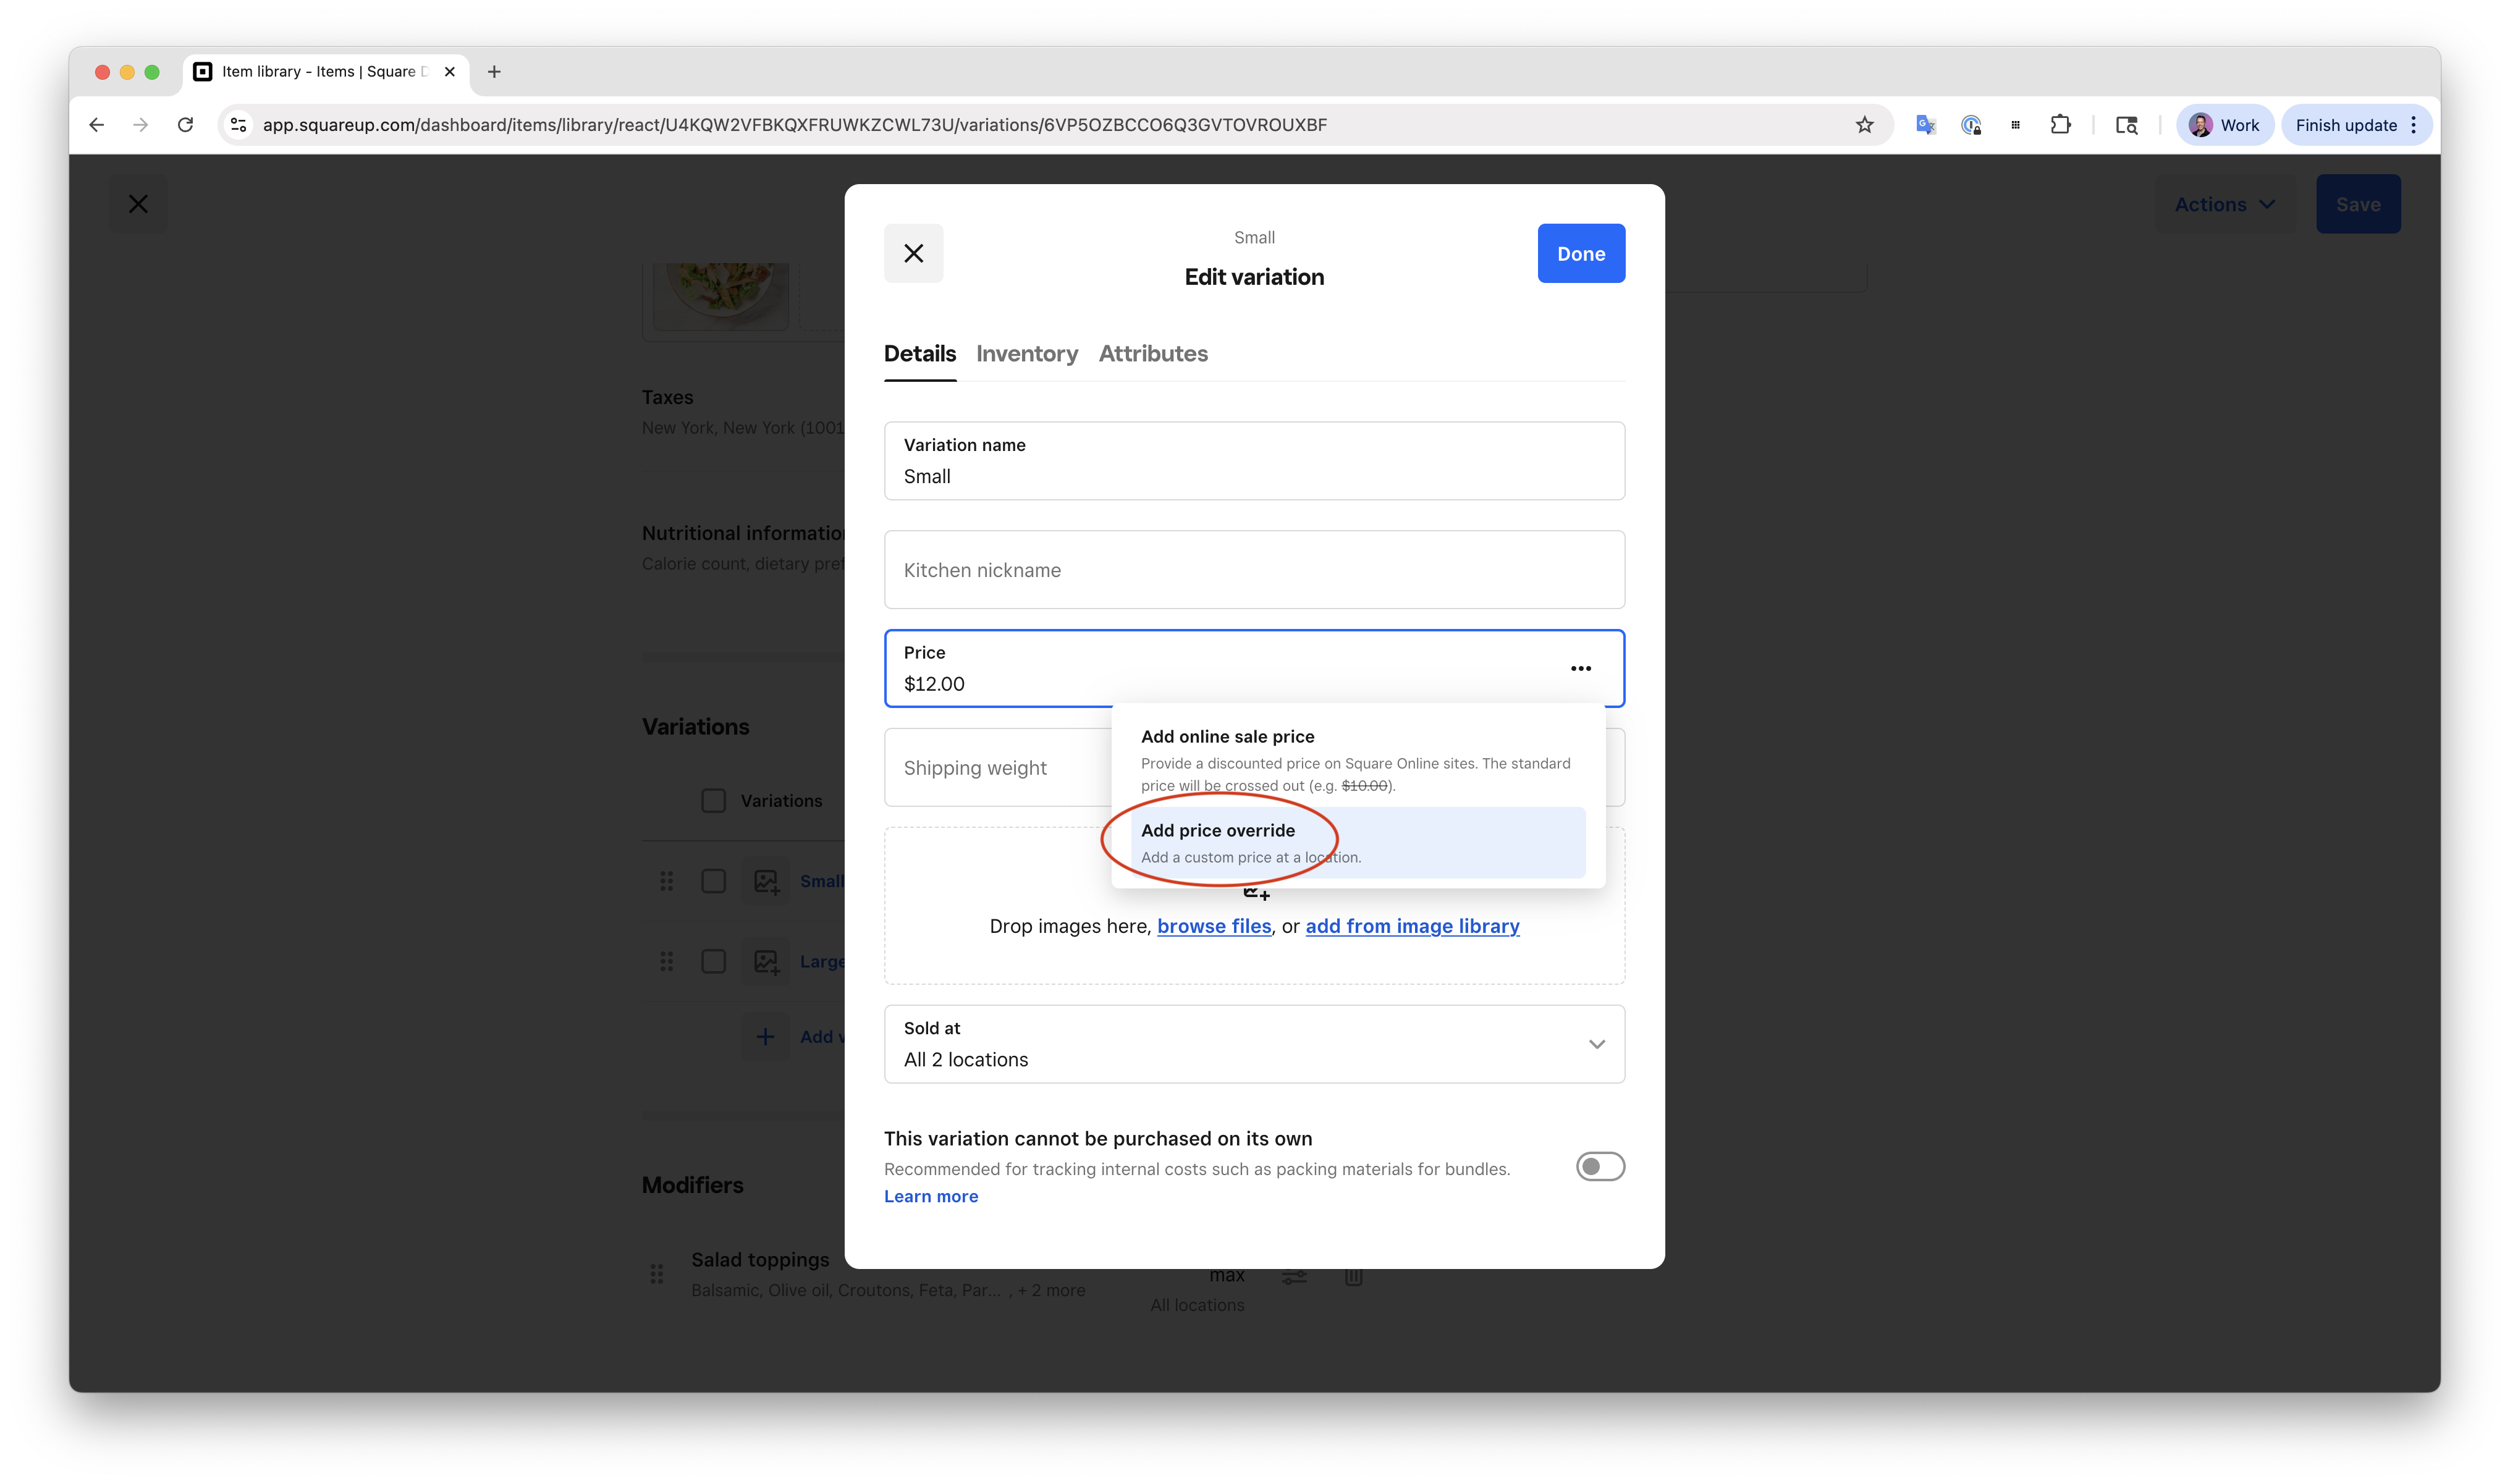The width and height of the screenshot is (2510, 1484).
Task: Bookmark this page with the star icon
Action: 1864,125
